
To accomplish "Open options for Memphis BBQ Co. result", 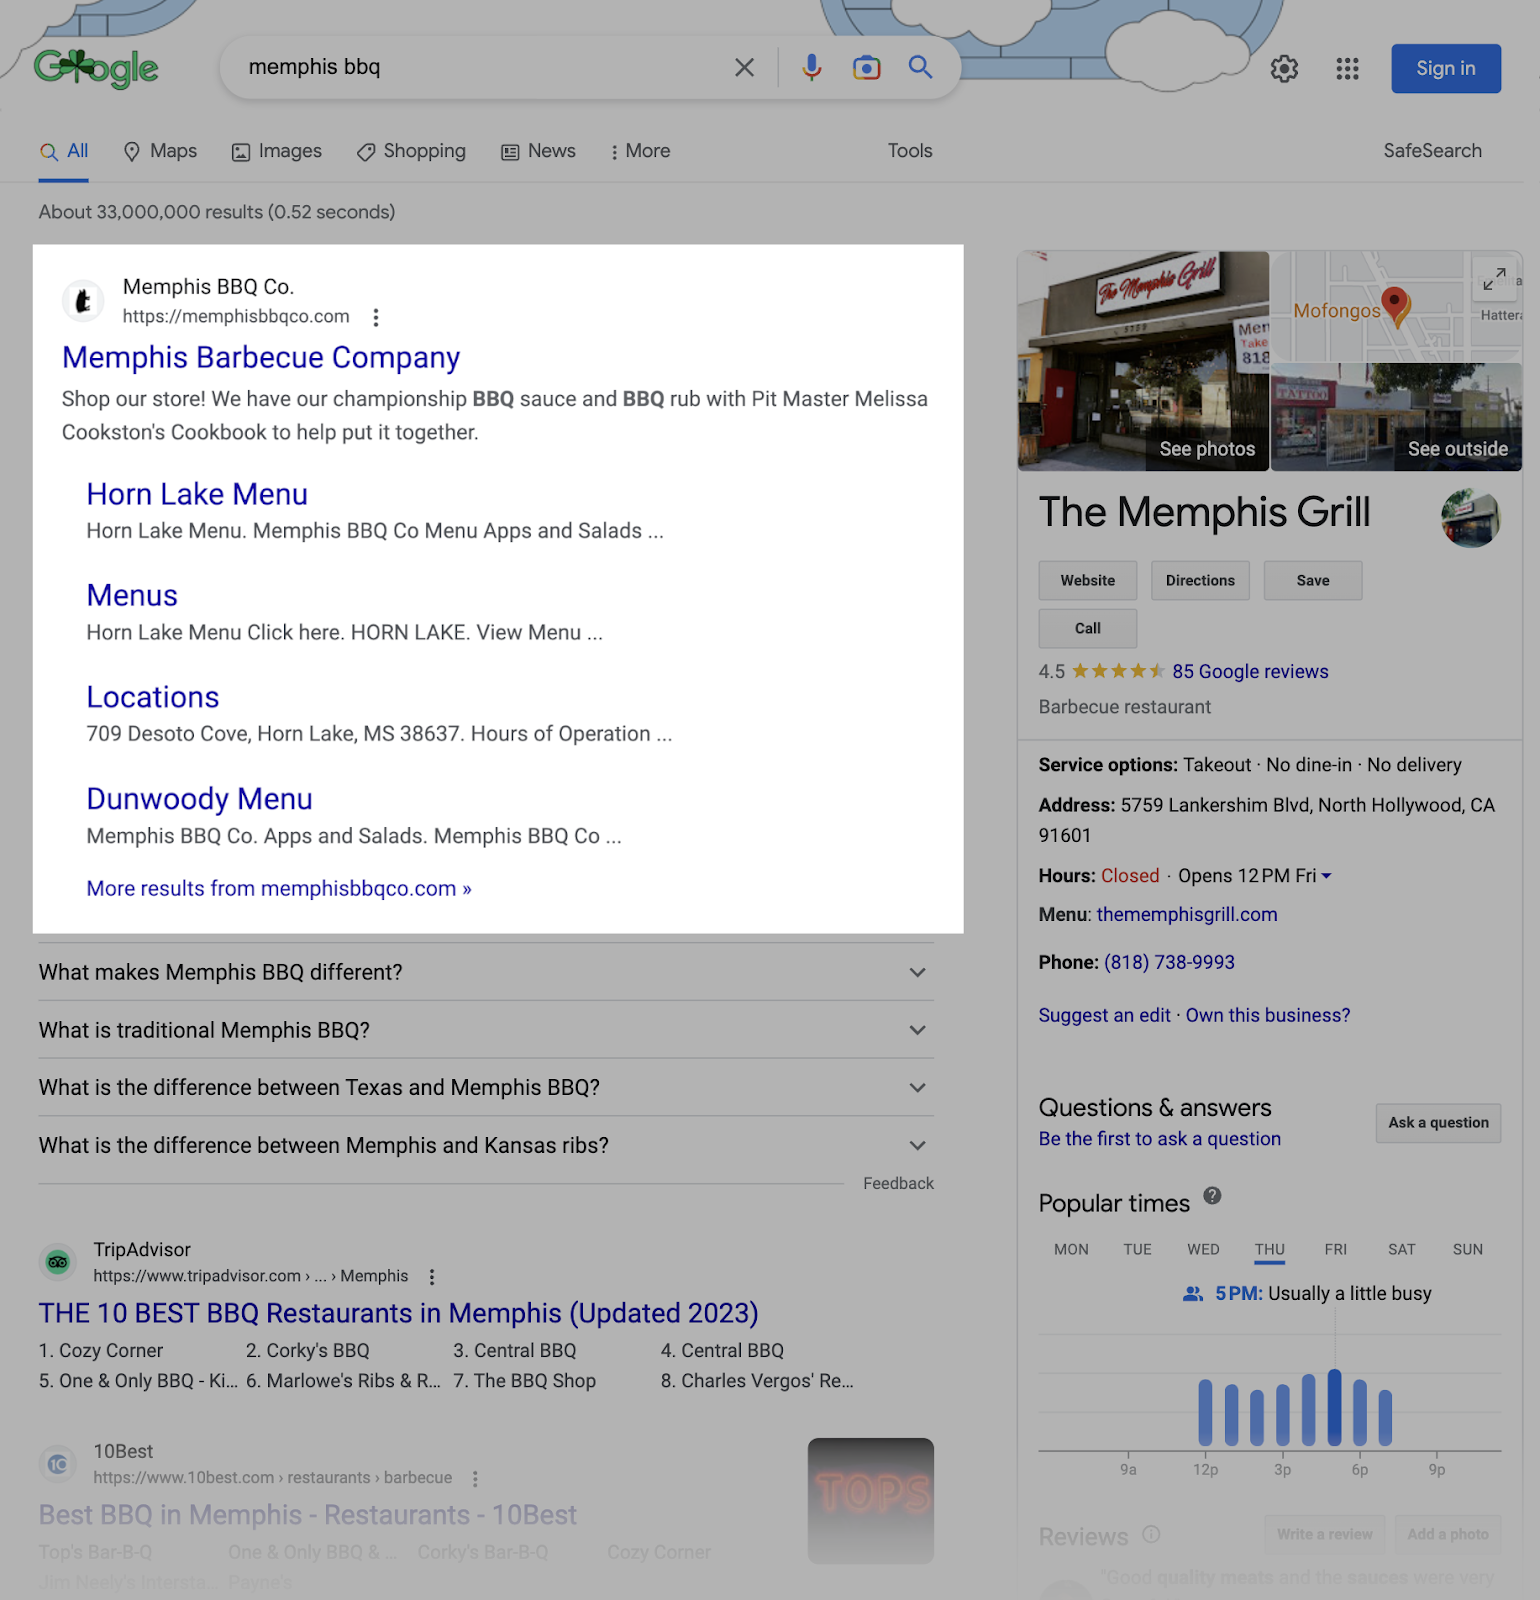I will (376, 317).
